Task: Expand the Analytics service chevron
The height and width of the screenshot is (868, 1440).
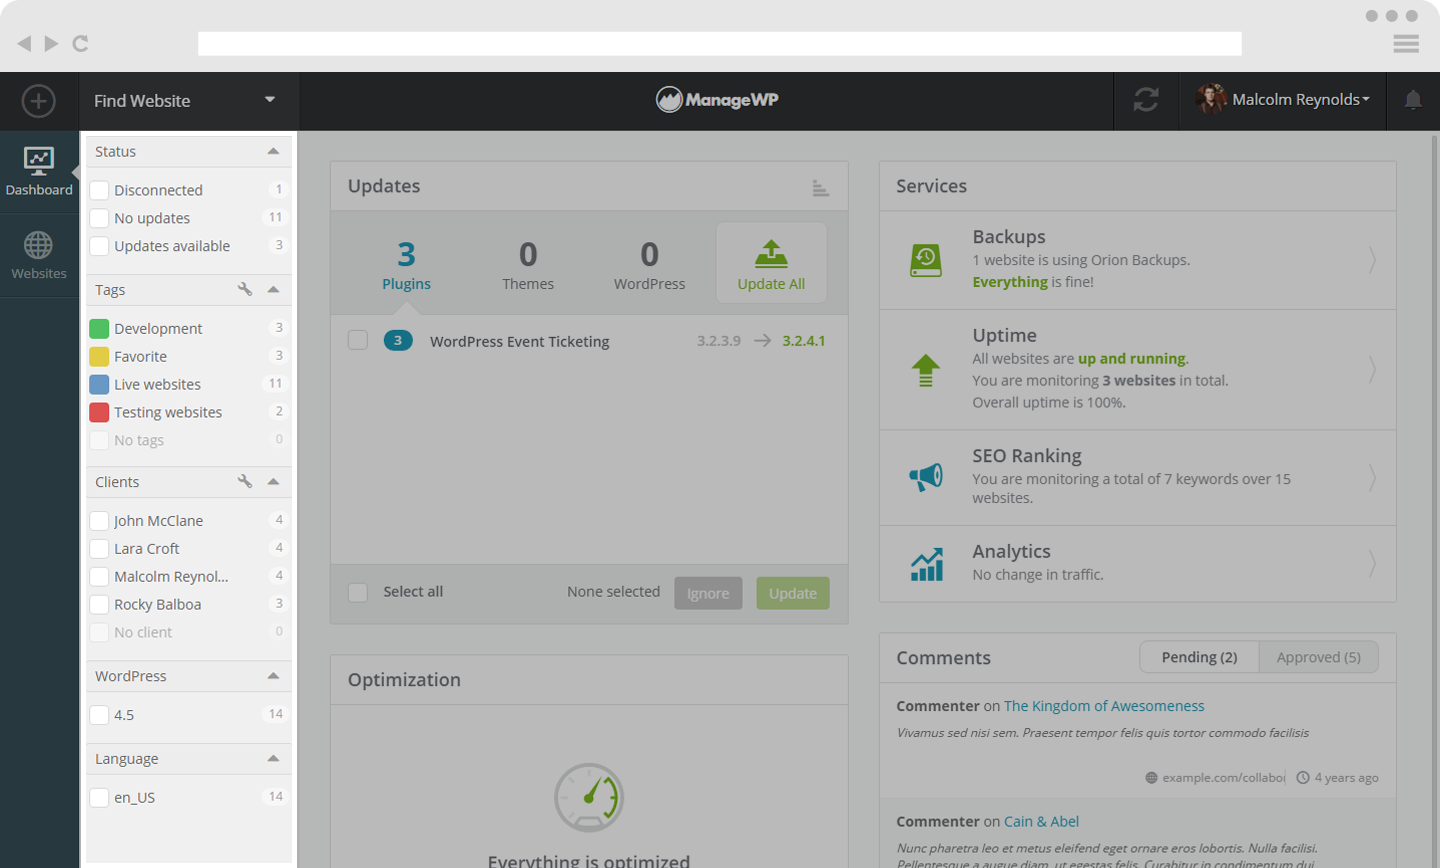Action: point(1372,564)
